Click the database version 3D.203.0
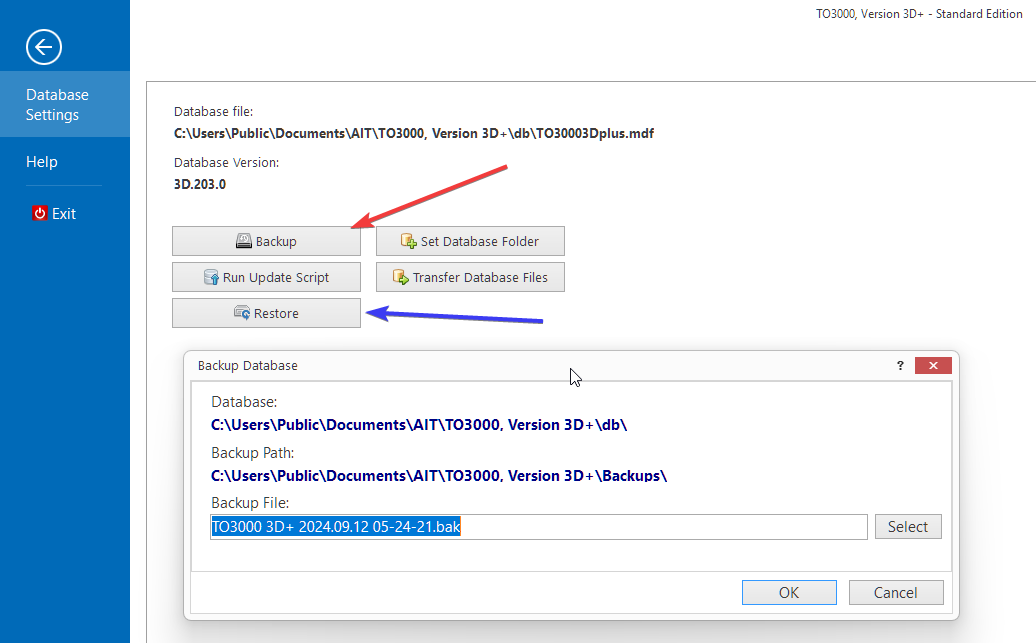This screenshot has width=1036, height=643. (x=200, y=184)
